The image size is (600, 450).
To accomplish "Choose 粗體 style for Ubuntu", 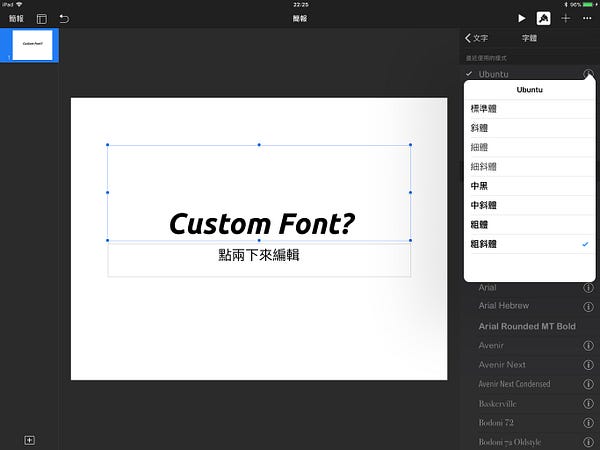I will pyautogui.click(x=530, y=225).
